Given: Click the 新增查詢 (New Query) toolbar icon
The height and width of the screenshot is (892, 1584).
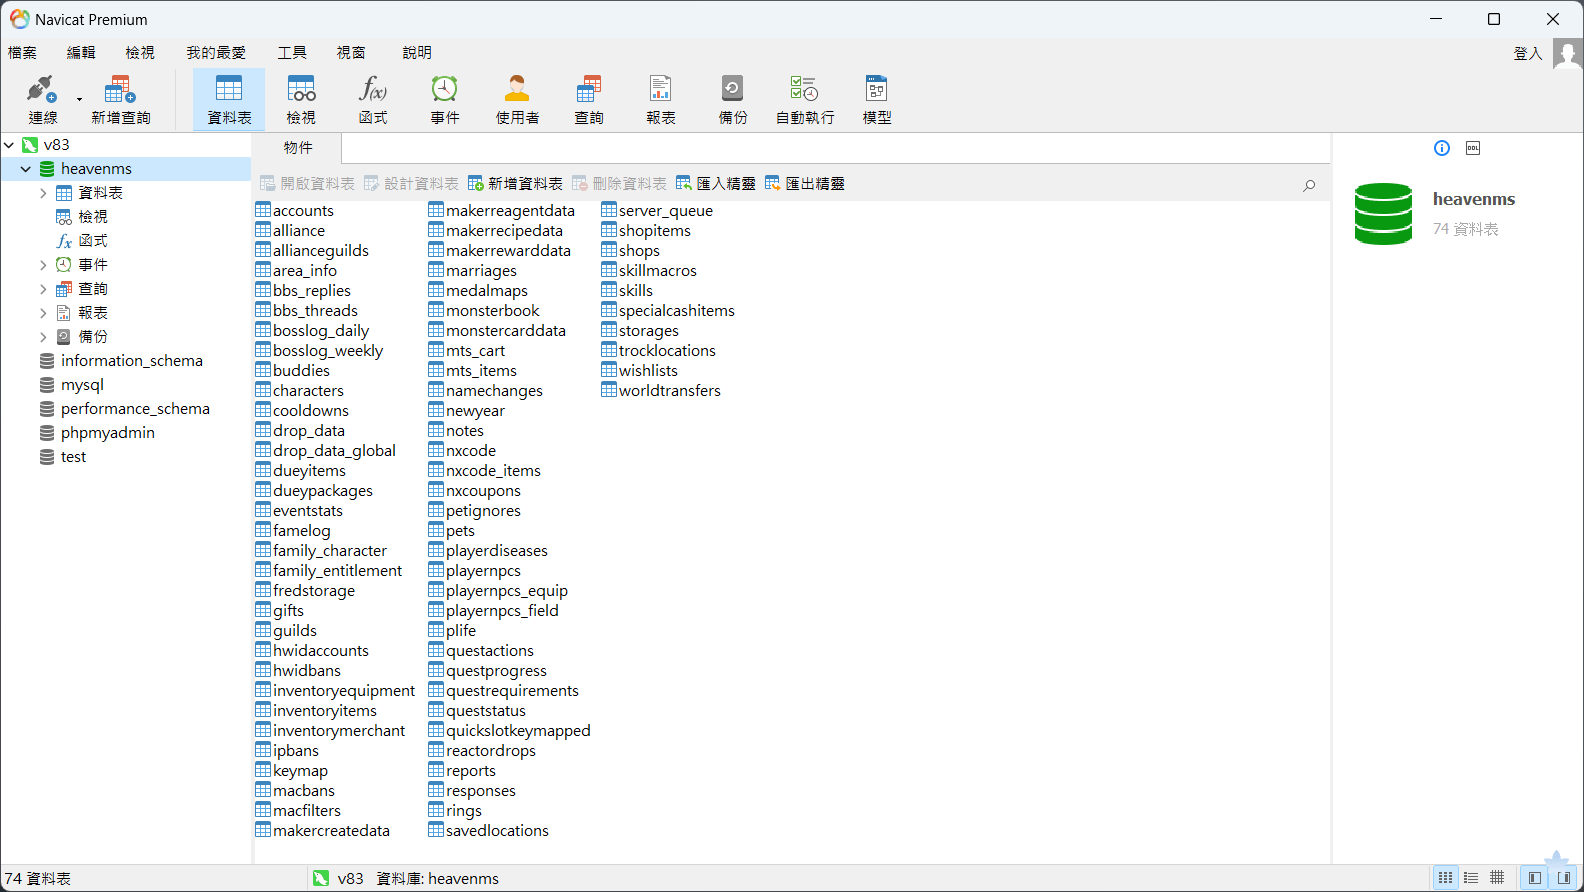Looking at the screenshot, I should [120, 99].
